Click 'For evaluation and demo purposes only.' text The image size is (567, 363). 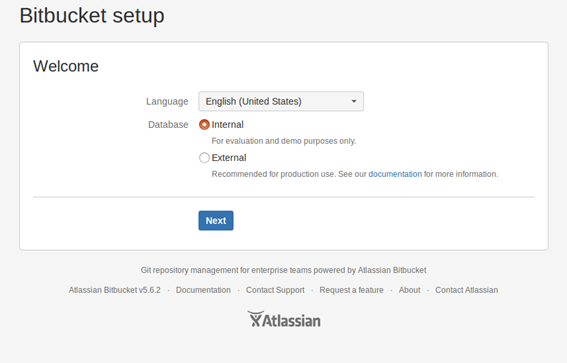pyautogui.click(x=284, y=141)
